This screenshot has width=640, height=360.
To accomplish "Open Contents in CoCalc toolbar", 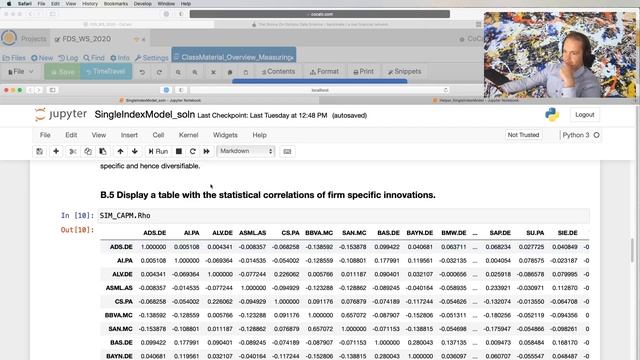I will pos(278,72).
